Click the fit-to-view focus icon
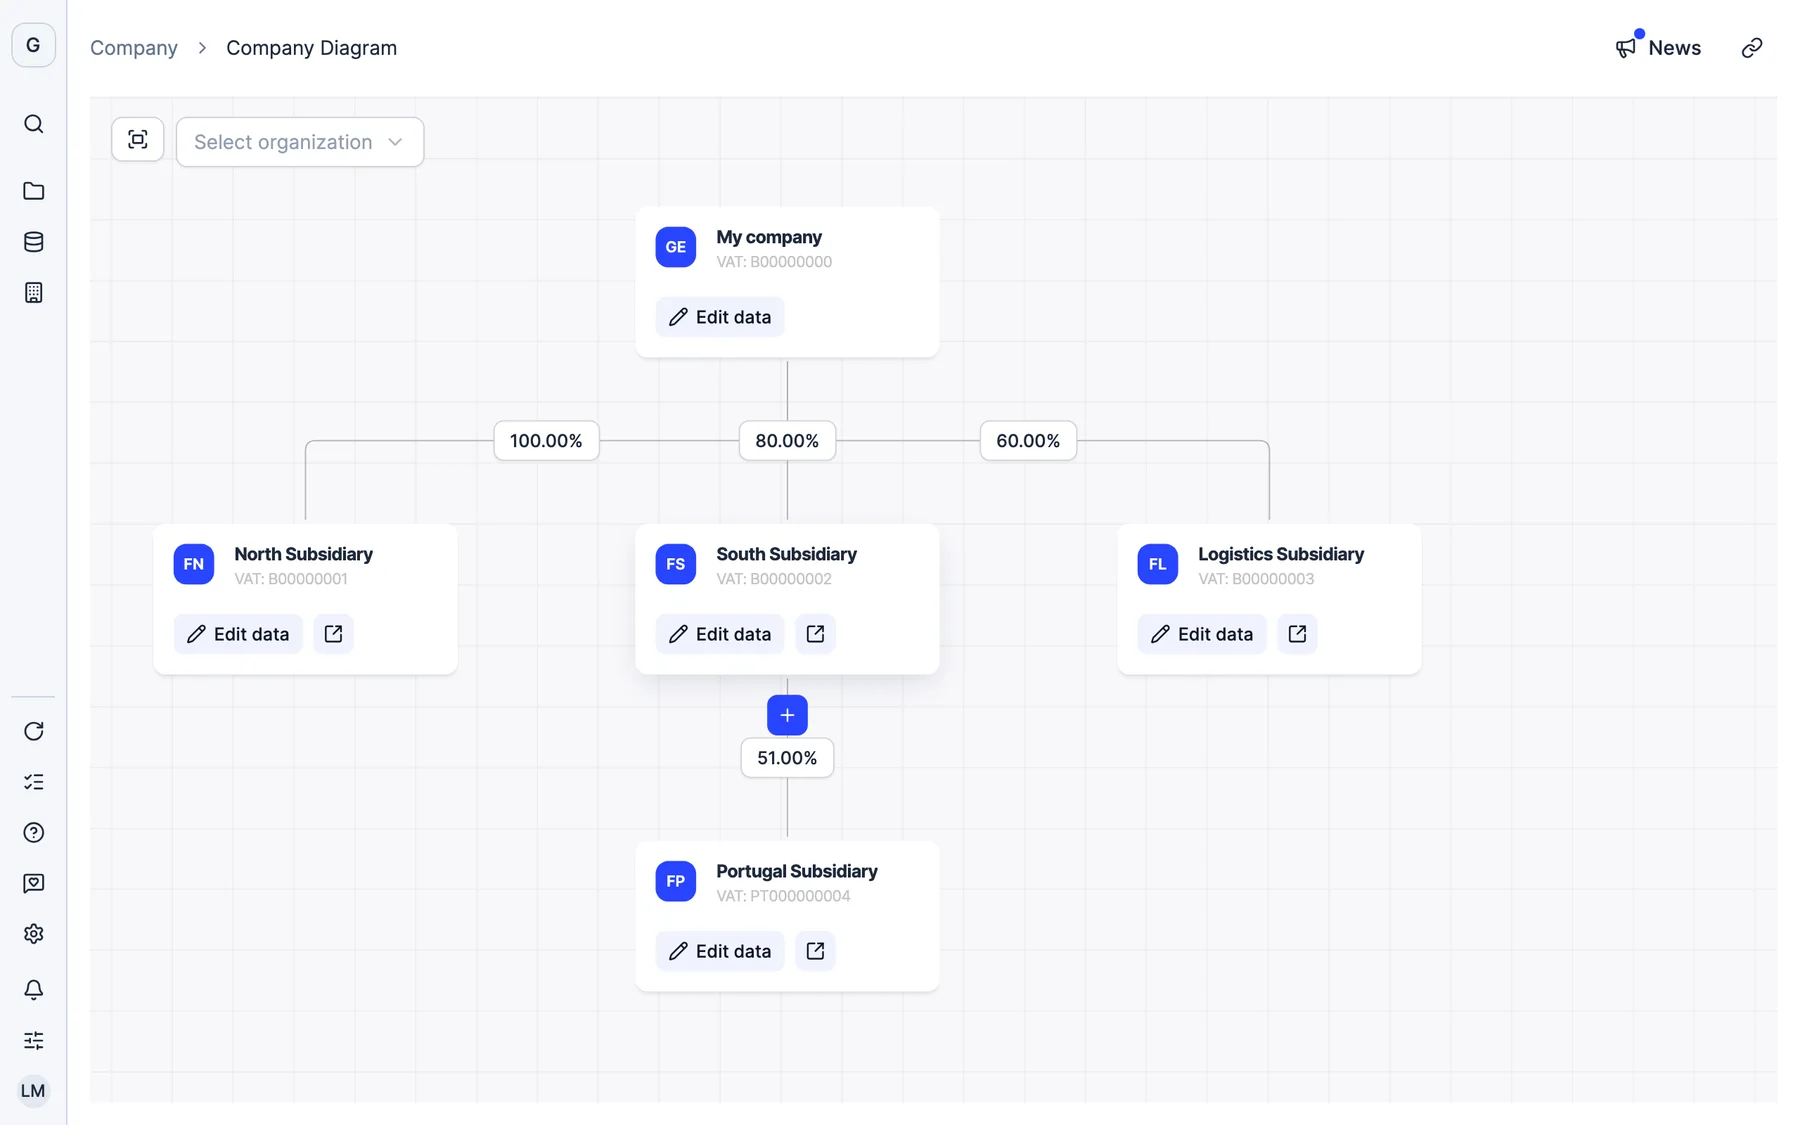Screen dimensions: 1800x1125 [x=138, y=140]
